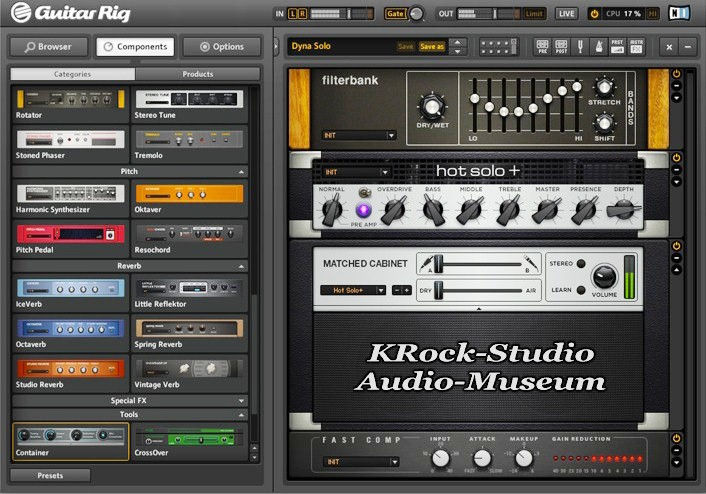
Task: Collapse the Tools category section
Action: pos(130,414)
